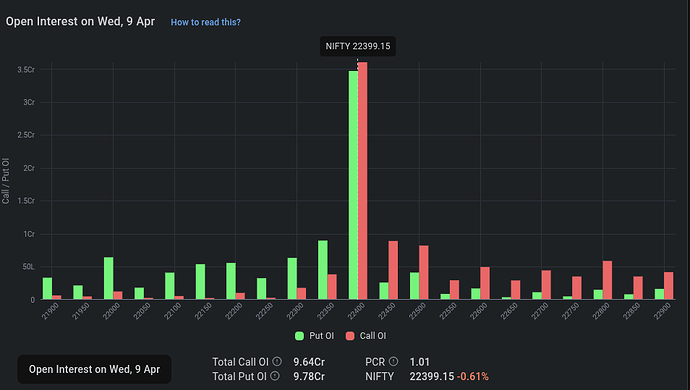This screenshot has height=390, width=690.
Task: Click the 22400 strike label on x-axis
Action: pos(356,311)
